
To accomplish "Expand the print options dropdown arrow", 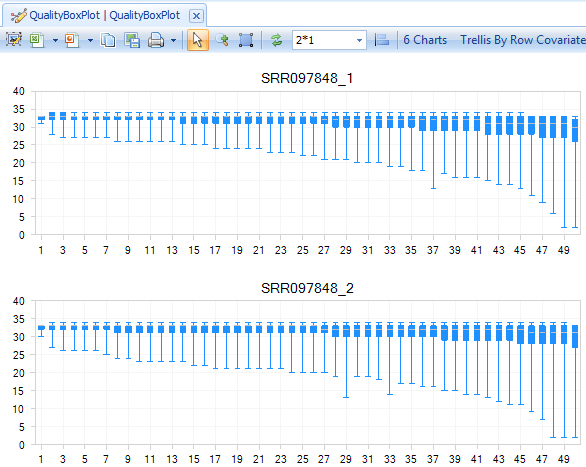I will pyautogui.click(x=173, y=40).
